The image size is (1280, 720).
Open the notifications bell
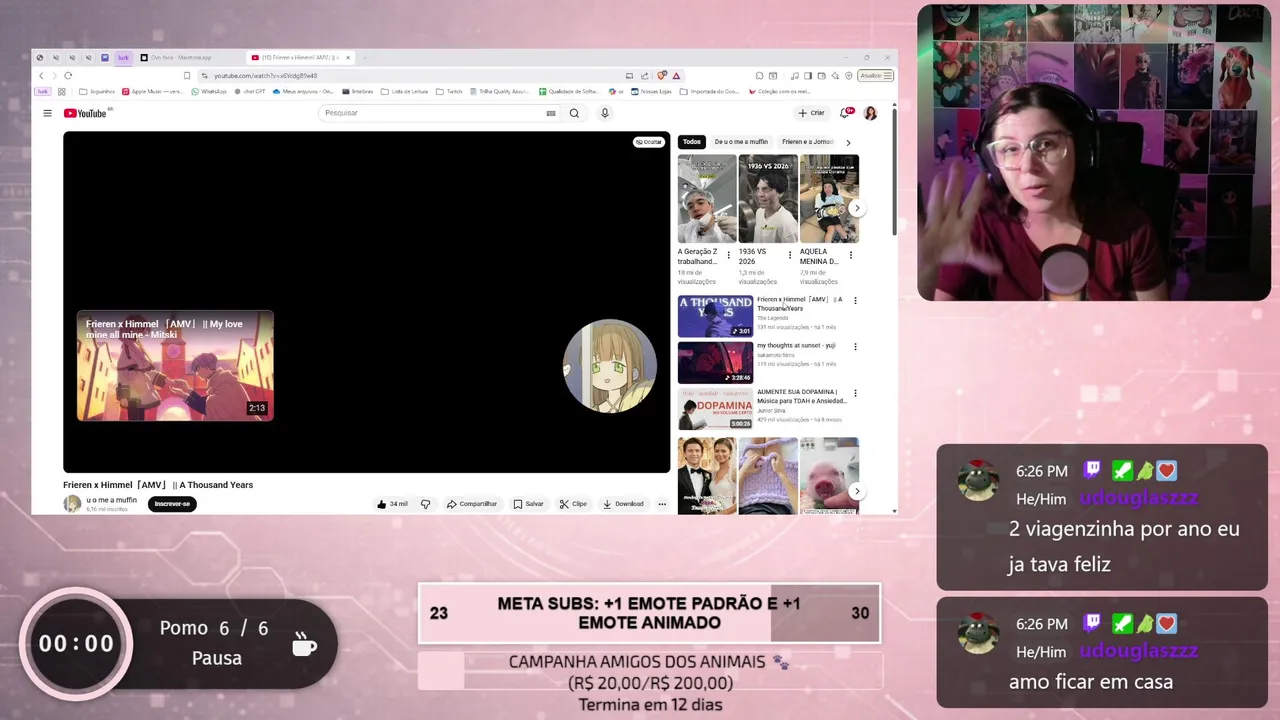(846, 113)
